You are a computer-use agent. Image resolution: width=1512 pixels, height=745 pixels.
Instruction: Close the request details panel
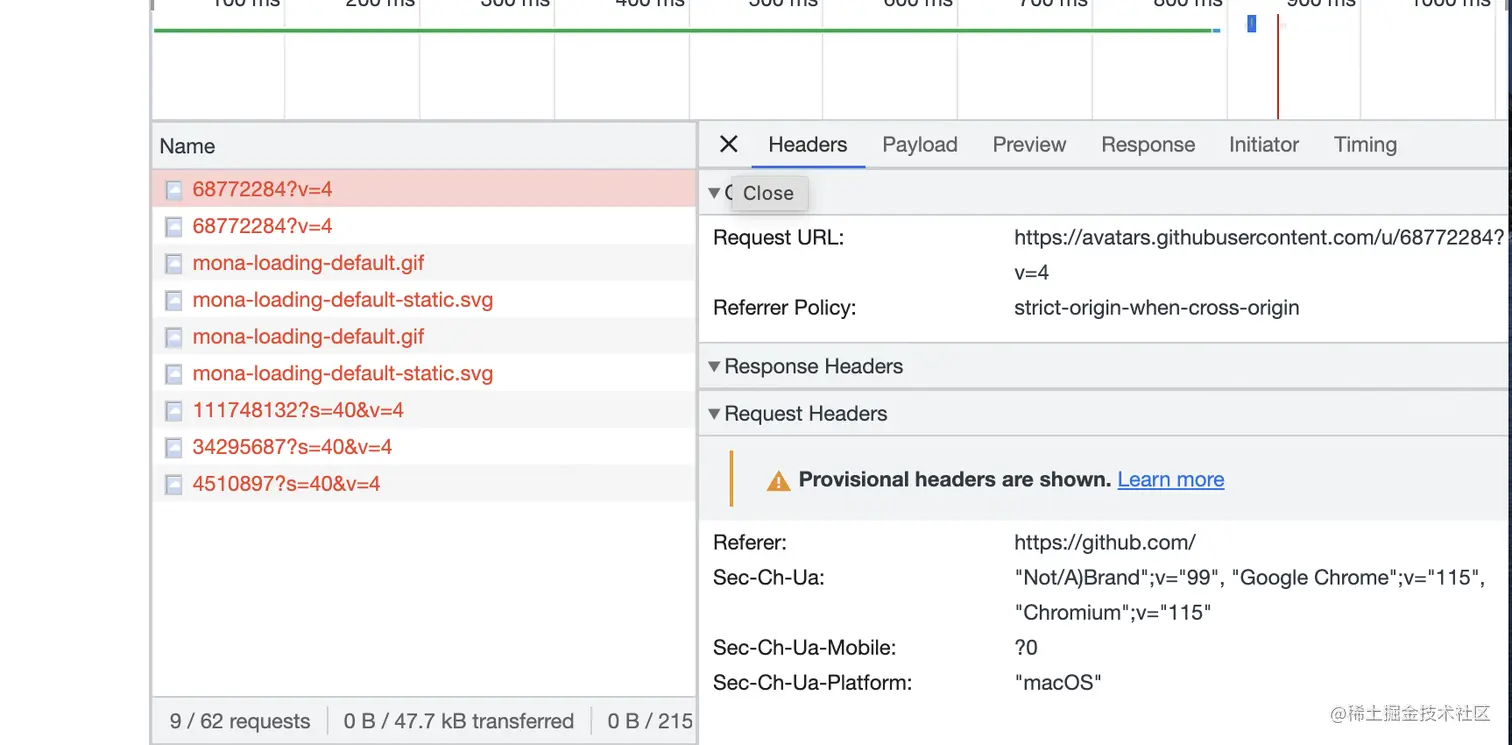coord(729,144)
